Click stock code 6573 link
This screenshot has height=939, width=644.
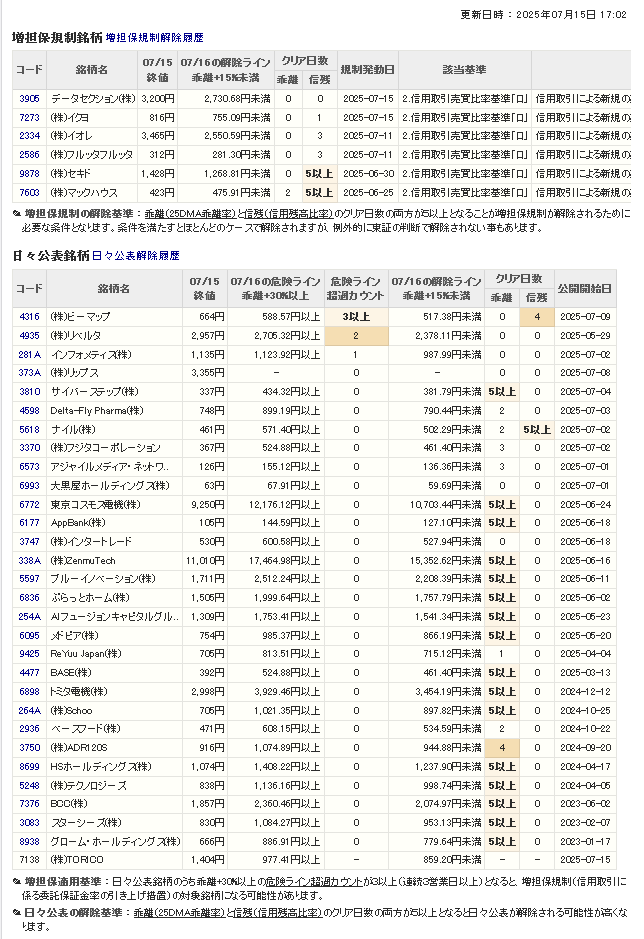pos(29,467)
